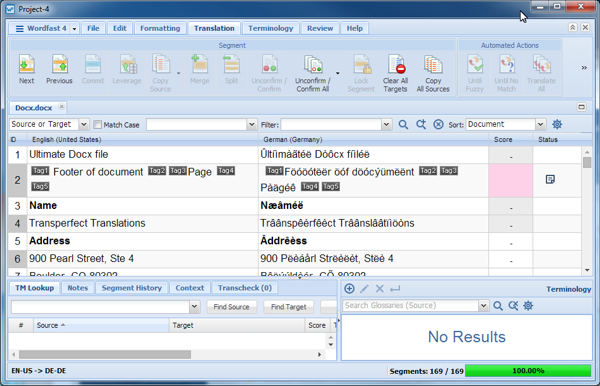The width and height of the screenshot is (600, 386).
Task: Sort TM results by Source column header
Action: pos(101,325)
